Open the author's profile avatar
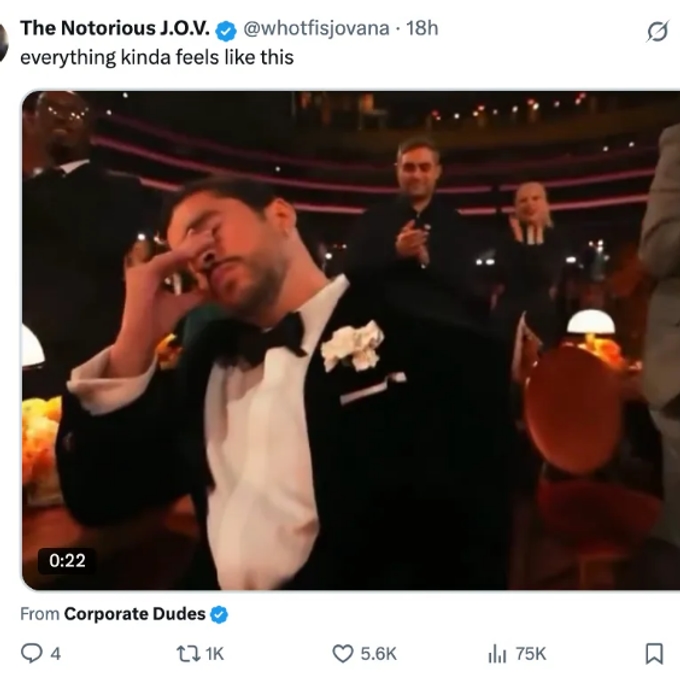 [x=4, y=40]
